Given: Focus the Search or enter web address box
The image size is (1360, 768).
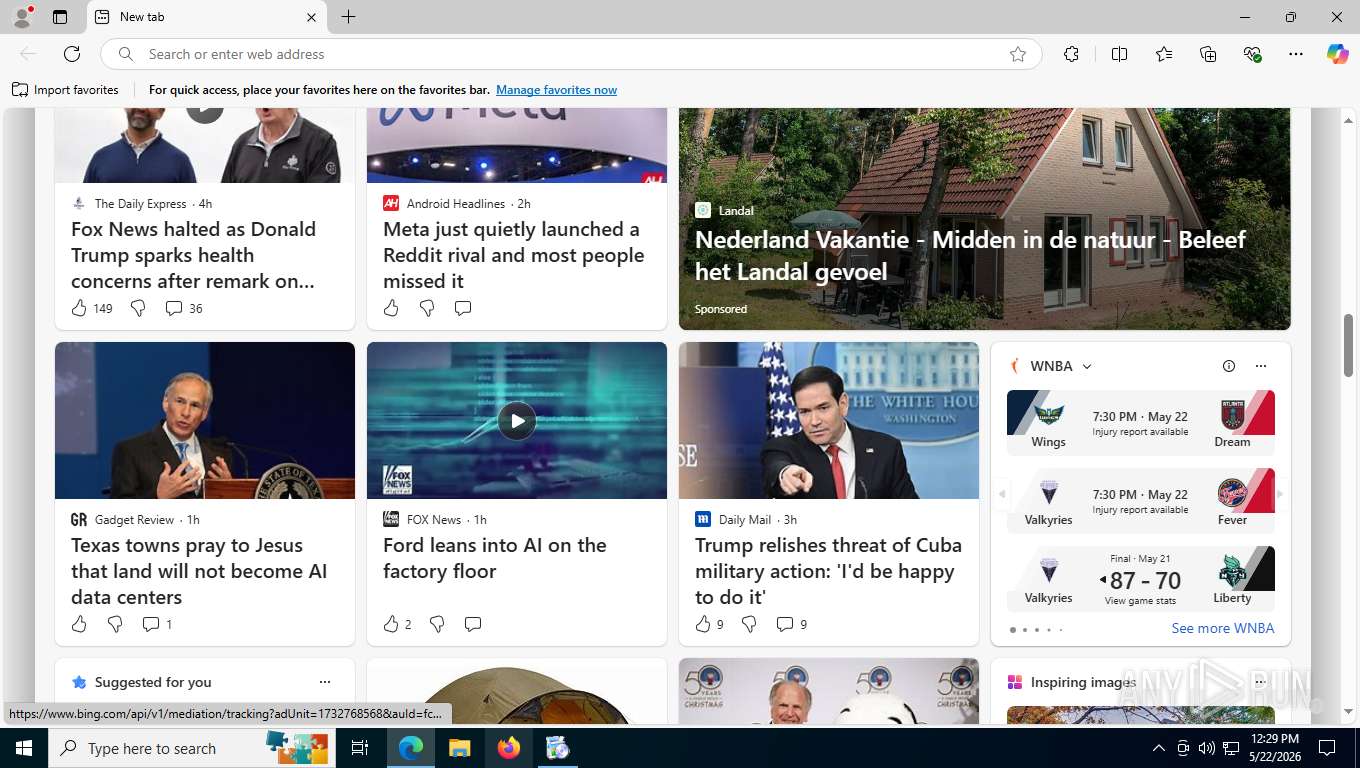Looking at the screenshot, I should click(x=570, y=54).
